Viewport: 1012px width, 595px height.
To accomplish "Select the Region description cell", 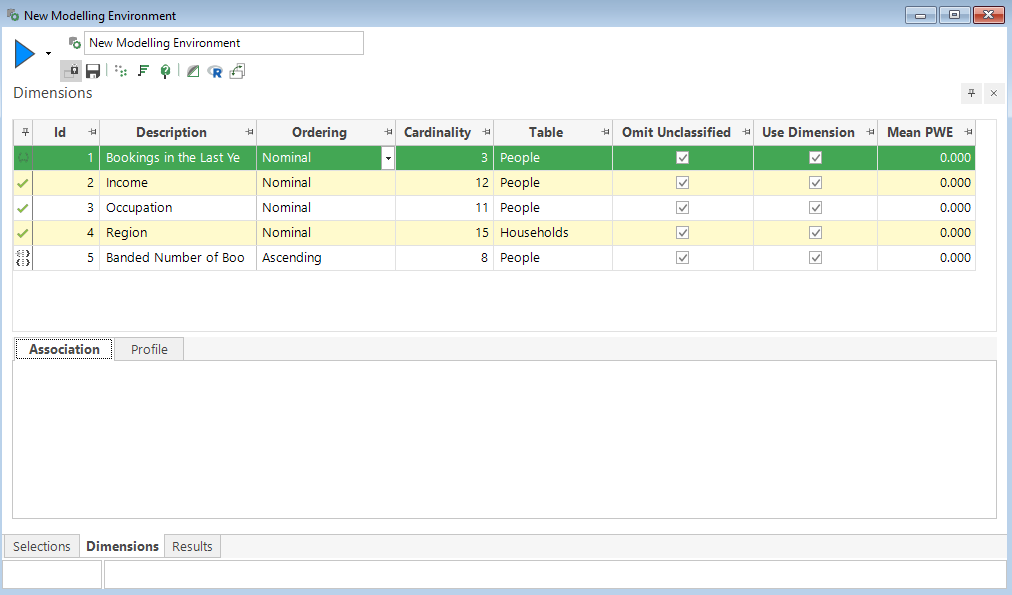I will click(x=178, y=232).
